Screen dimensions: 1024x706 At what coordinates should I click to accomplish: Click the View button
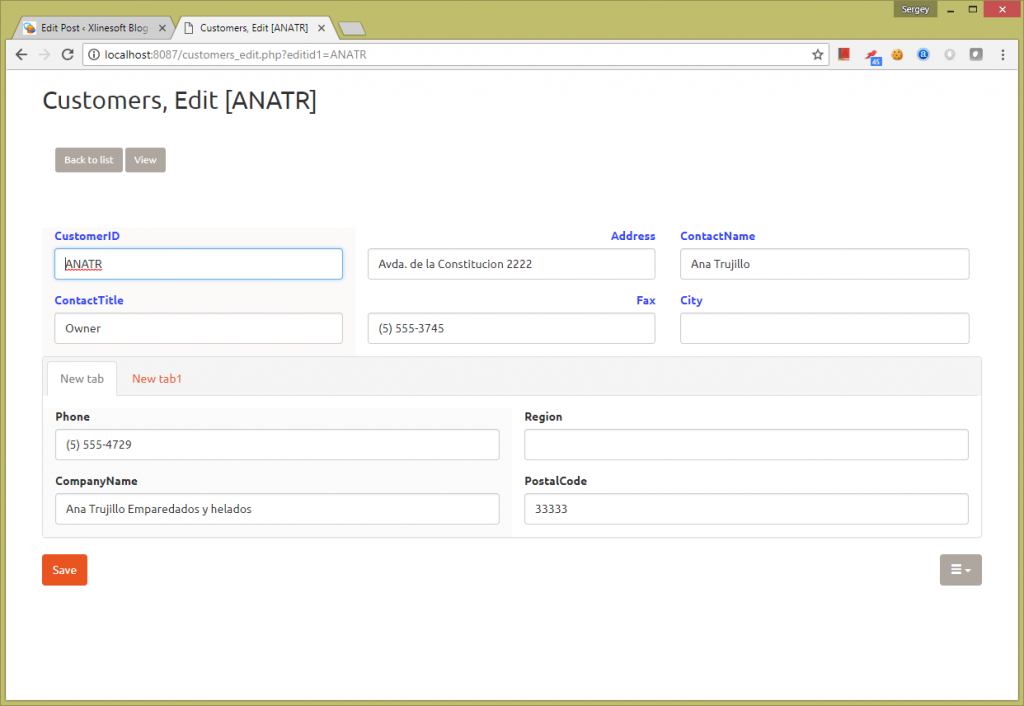click(145, 159)
